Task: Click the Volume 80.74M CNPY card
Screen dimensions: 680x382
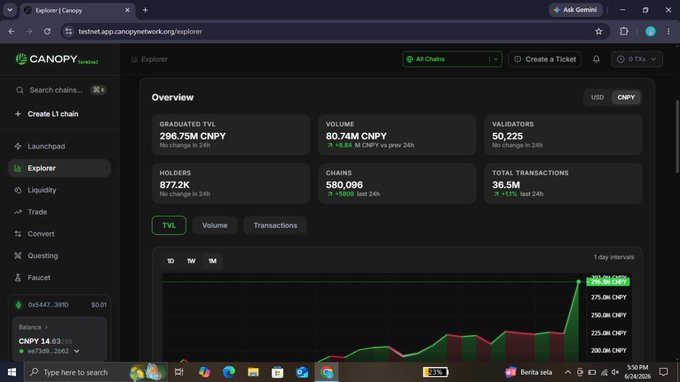Action: [x=397, y=135]
